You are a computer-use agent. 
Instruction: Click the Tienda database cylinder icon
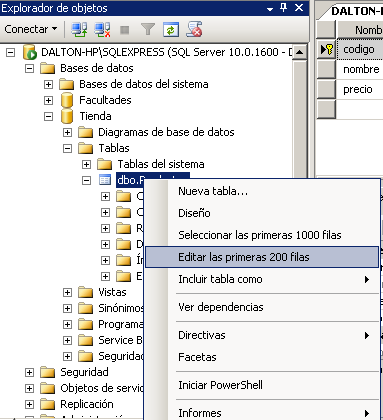tap(67, 116)
